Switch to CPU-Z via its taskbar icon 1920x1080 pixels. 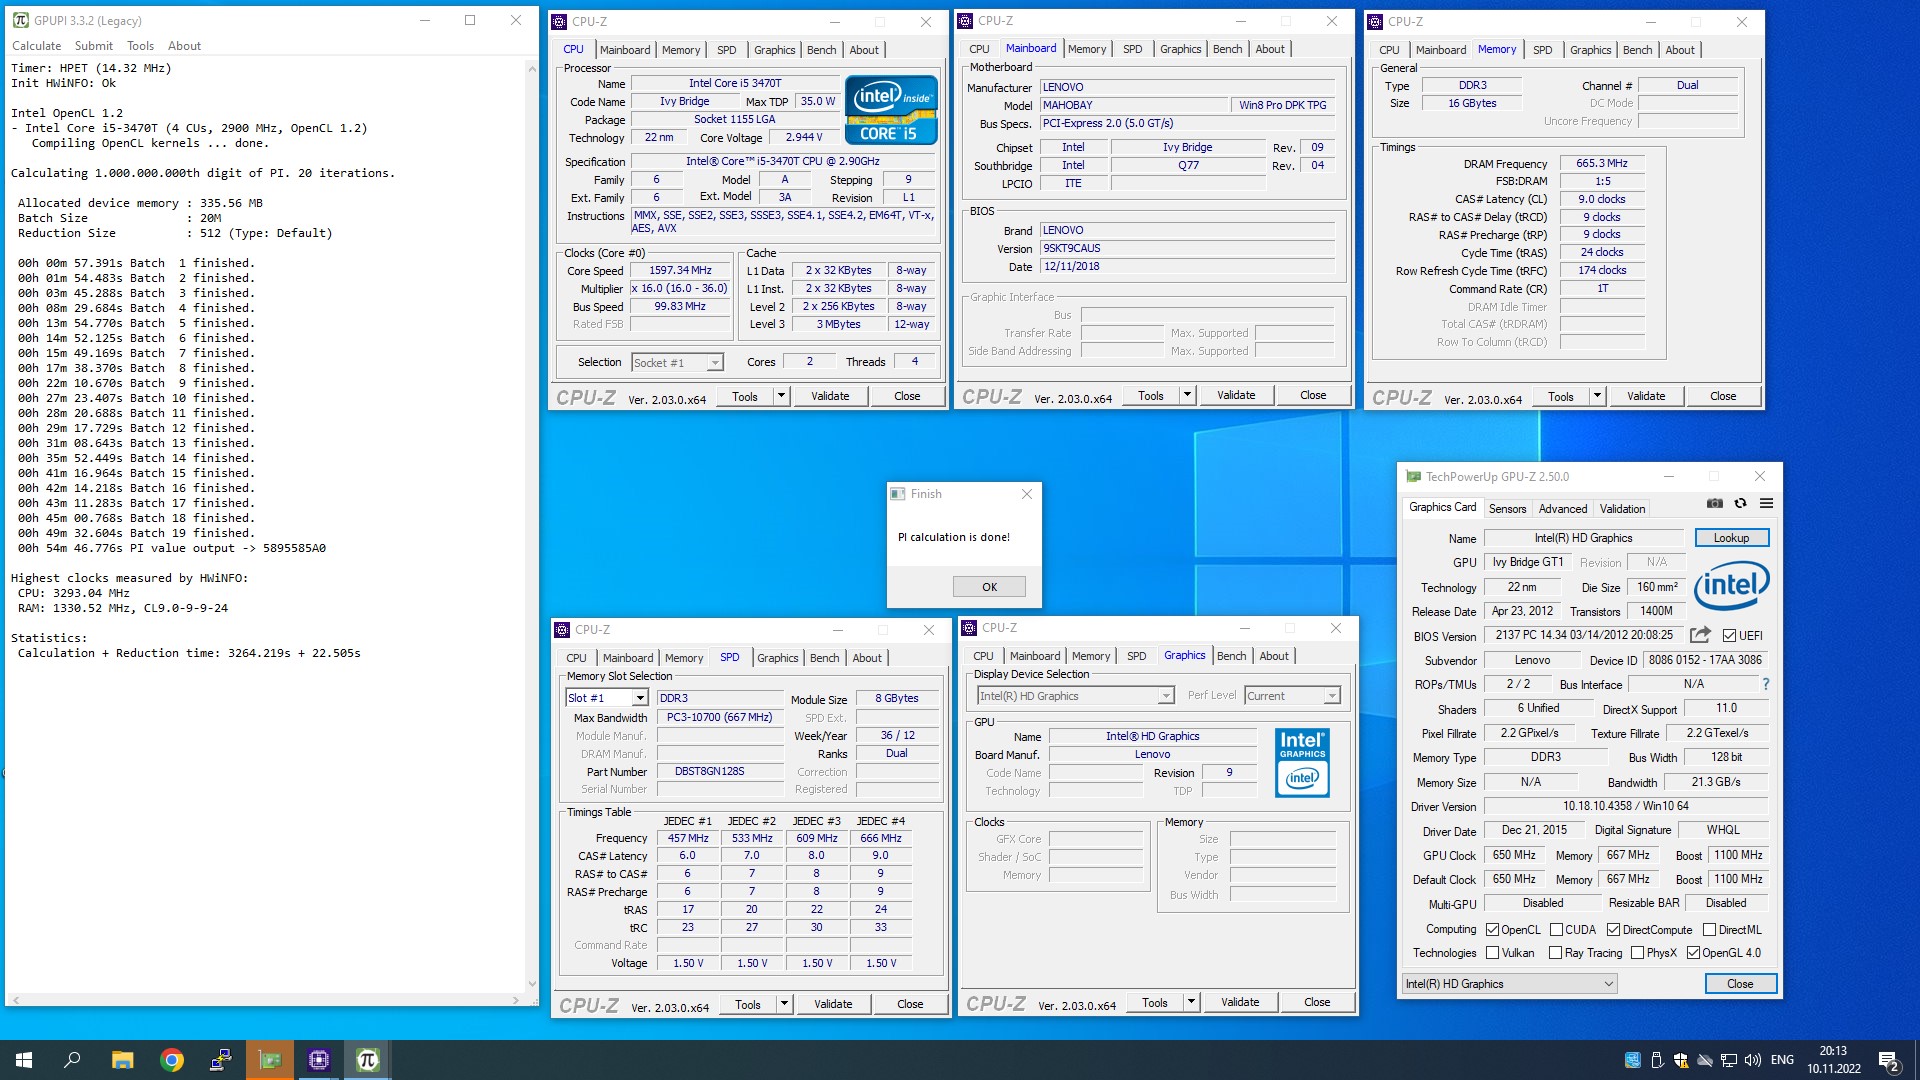coord(319,1060)
